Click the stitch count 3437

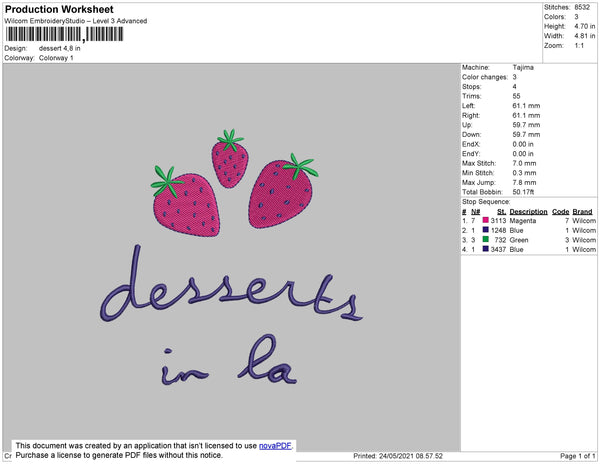coord(498,249)
